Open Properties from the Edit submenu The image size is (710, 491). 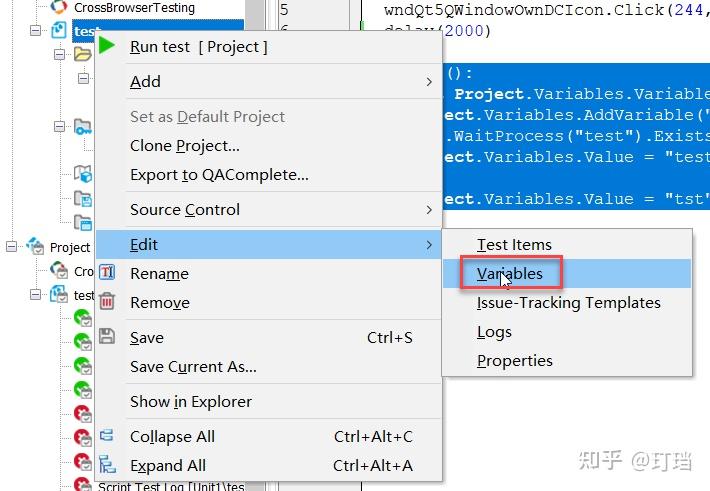click(x=514, y=360)
